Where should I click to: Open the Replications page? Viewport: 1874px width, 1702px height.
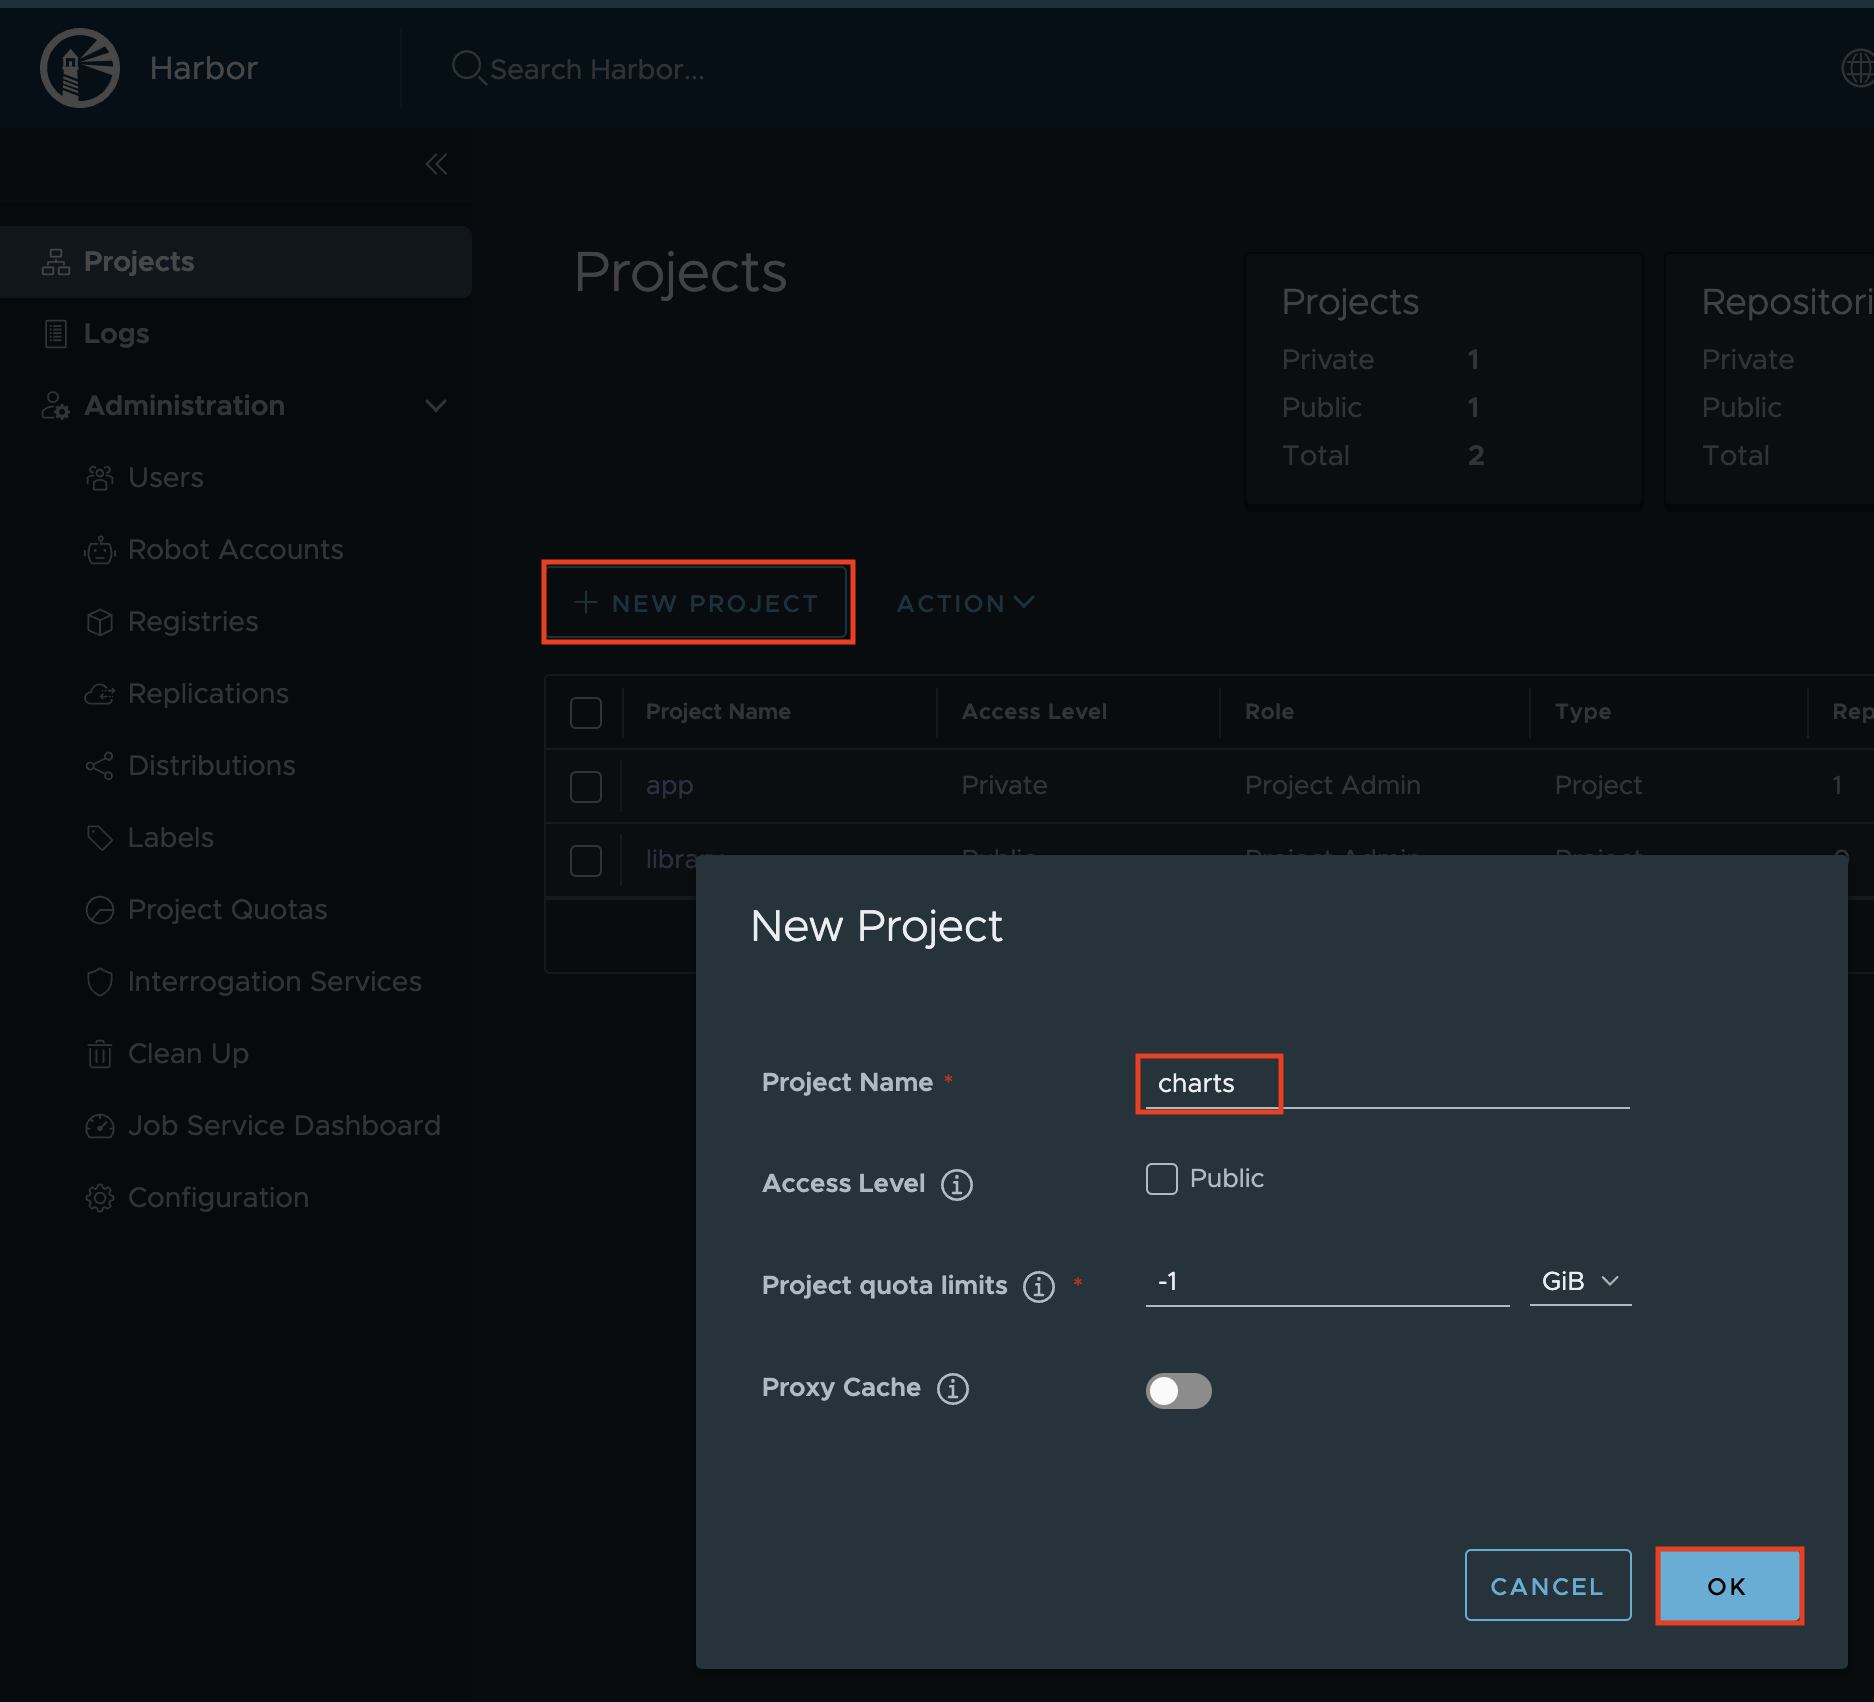(x=208, y=694)
